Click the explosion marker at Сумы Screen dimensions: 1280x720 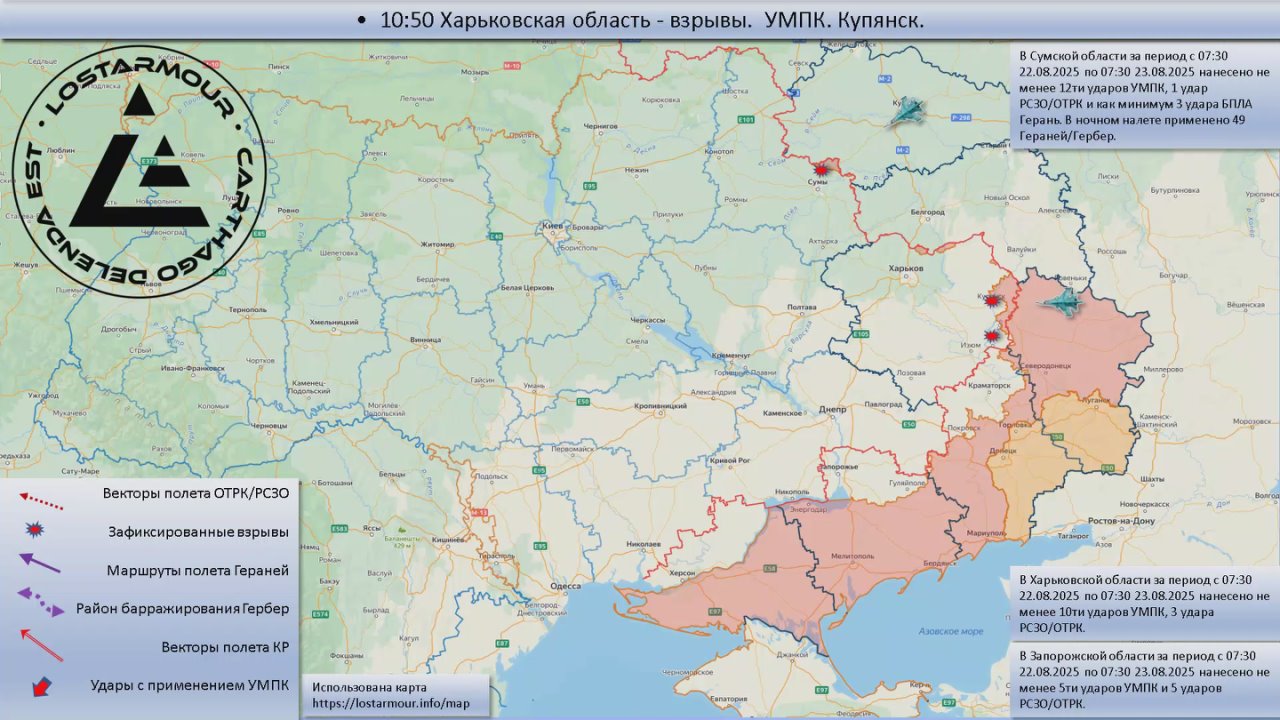pos(821,169)
